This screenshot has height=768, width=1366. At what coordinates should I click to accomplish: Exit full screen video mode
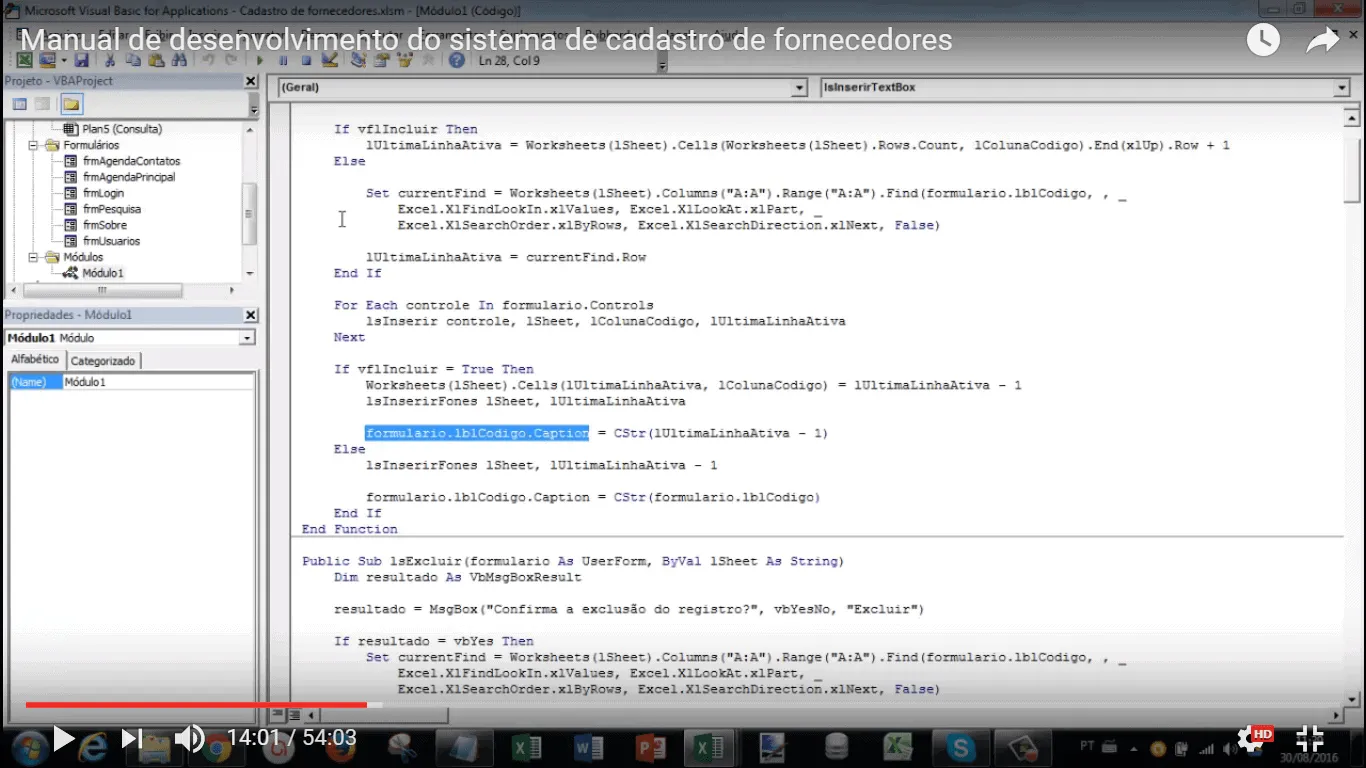1310,738
